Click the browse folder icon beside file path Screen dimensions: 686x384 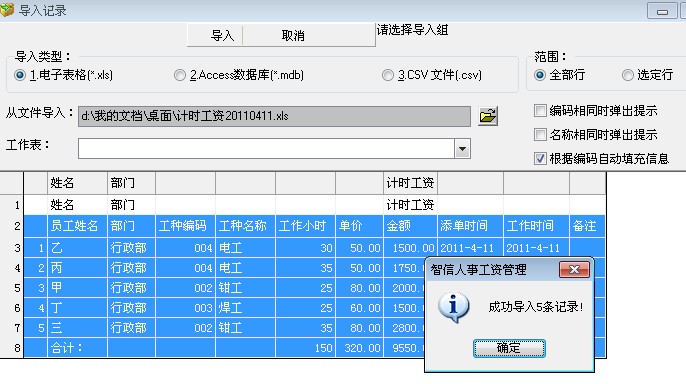(488, 116)
